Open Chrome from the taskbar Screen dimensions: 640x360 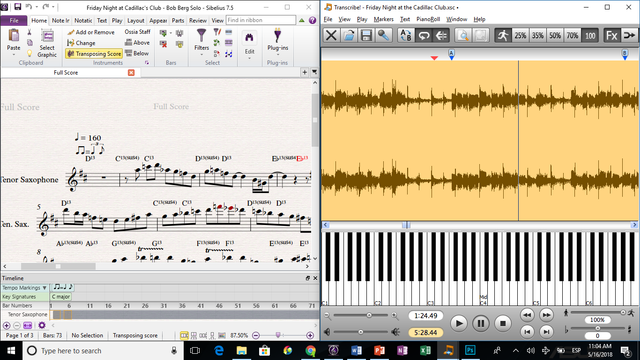(x=310, y=351)
